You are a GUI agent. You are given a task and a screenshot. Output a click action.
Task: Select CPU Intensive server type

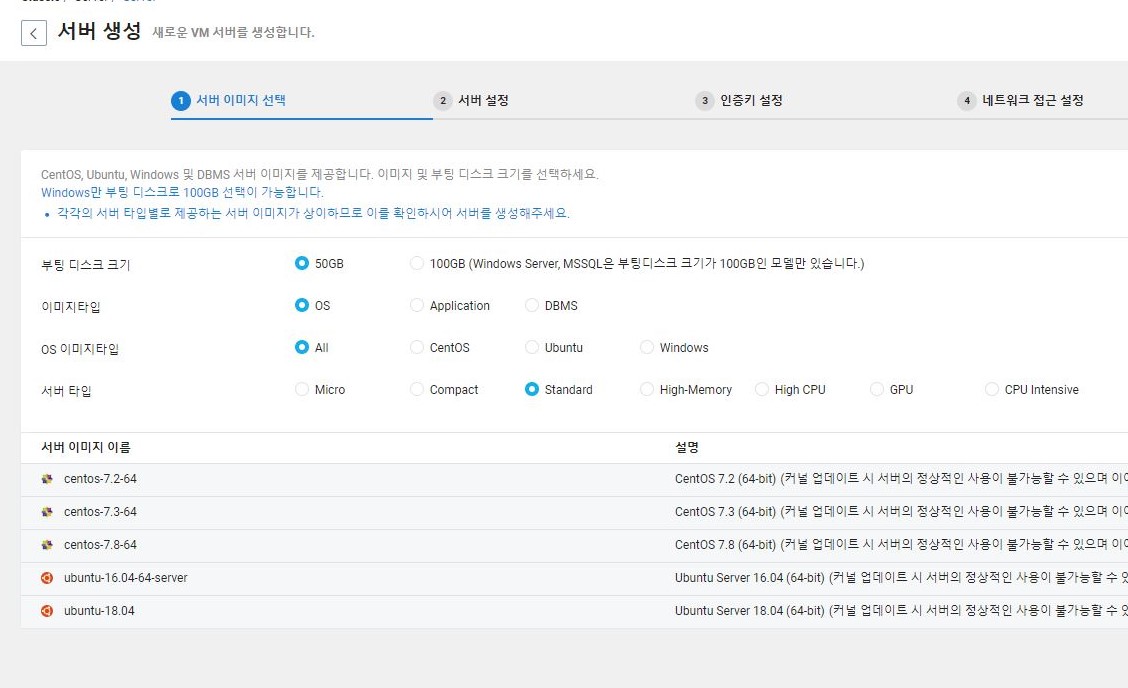(992, 389)
